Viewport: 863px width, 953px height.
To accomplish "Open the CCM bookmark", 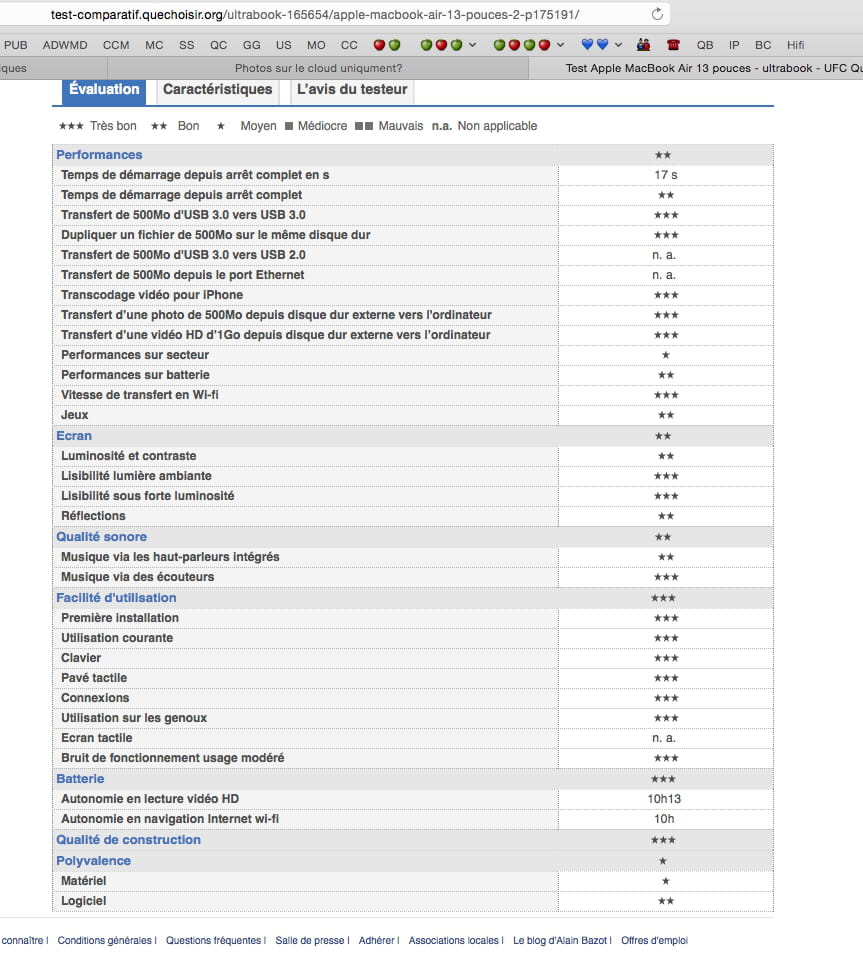I will tap(116, 45).
